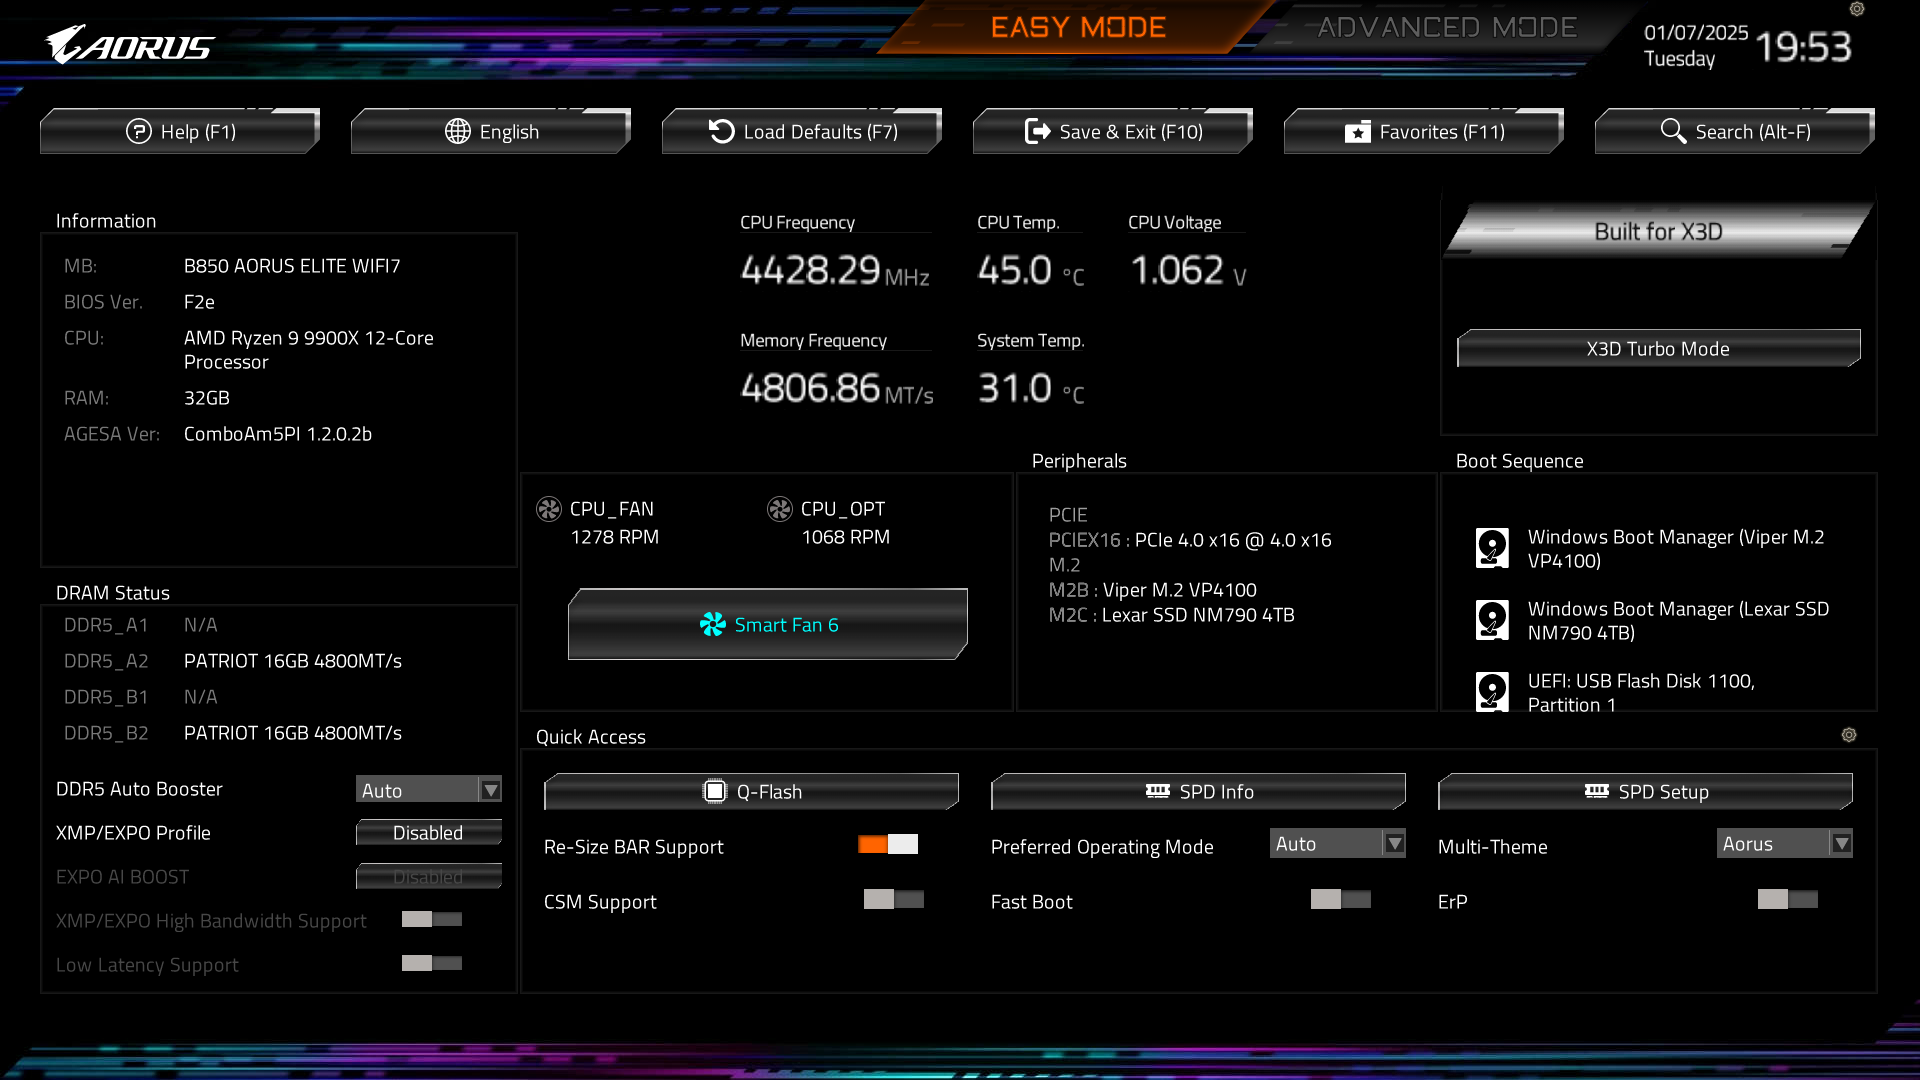Click CPU Frequency value 4428.29 MHz
This screenshot has height=1080, width=1920.
point(835,270)
